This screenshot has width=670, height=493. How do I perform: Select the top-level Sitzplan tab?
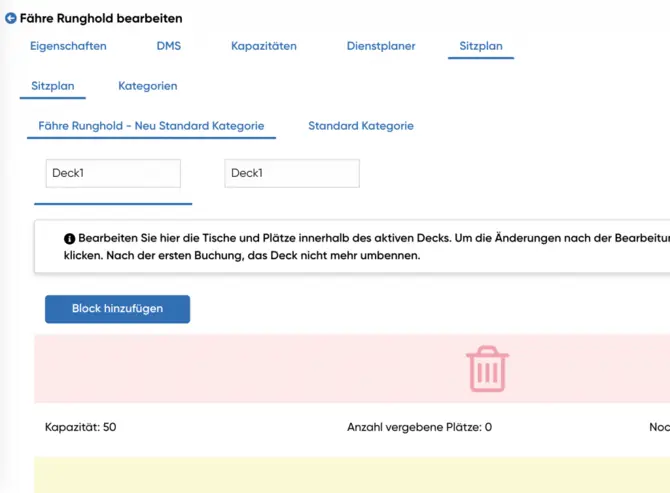click(x=480, y=46)
